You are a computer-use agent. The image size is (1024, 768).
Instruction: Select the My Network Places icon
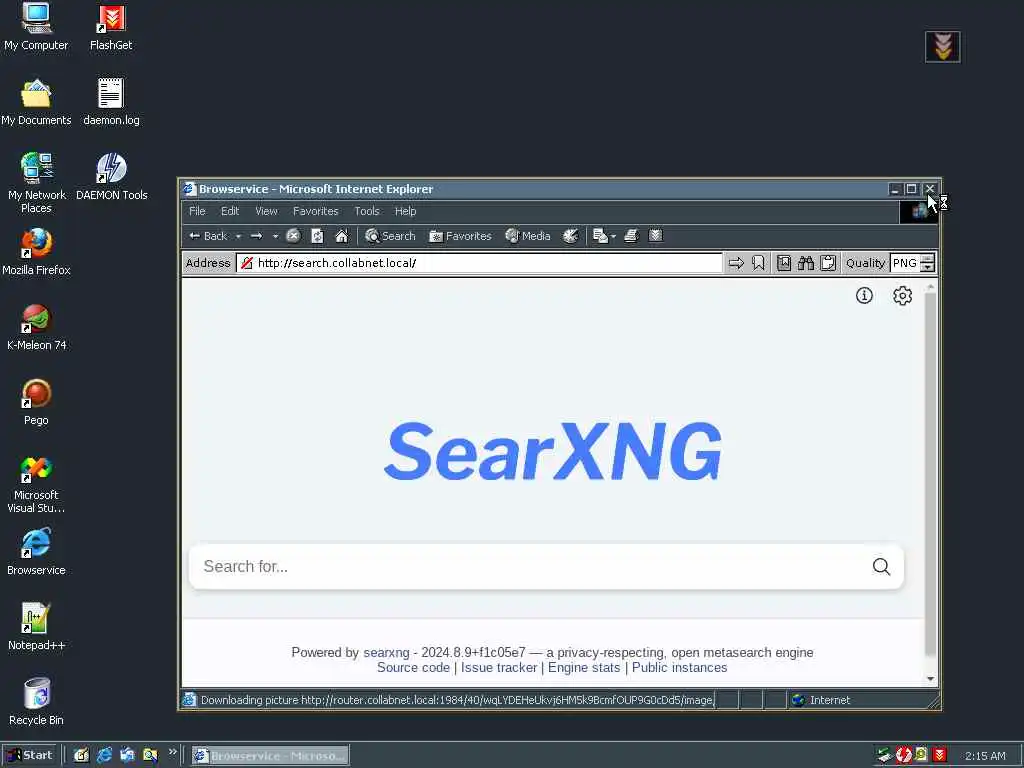[36, 182]
